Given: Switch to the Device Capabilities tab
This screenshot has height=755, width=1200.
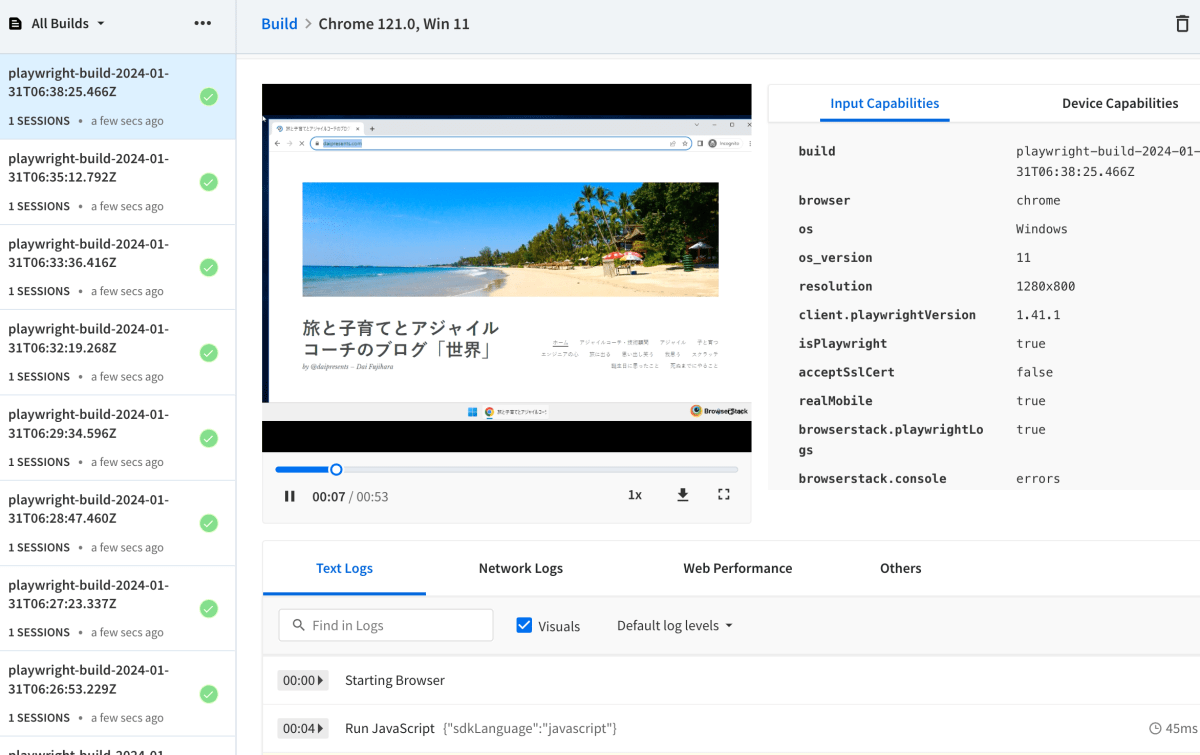Looking at the screenshot, I should pyautogui.click(x=1119, y=103).
